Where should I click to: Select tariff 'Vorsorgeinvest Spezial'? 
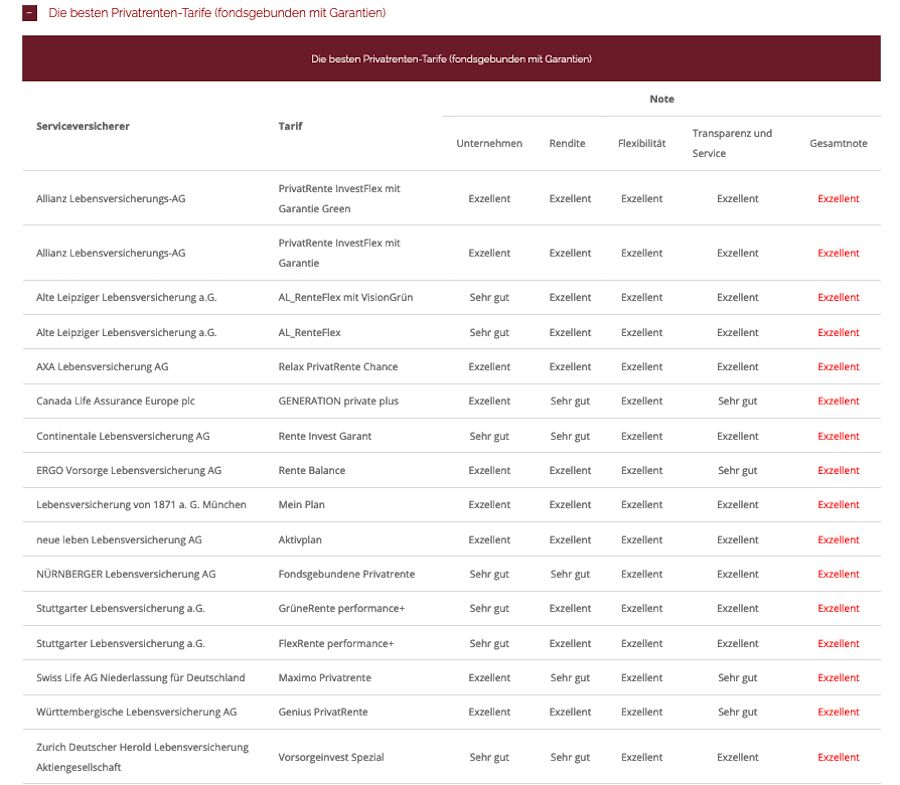331,757
